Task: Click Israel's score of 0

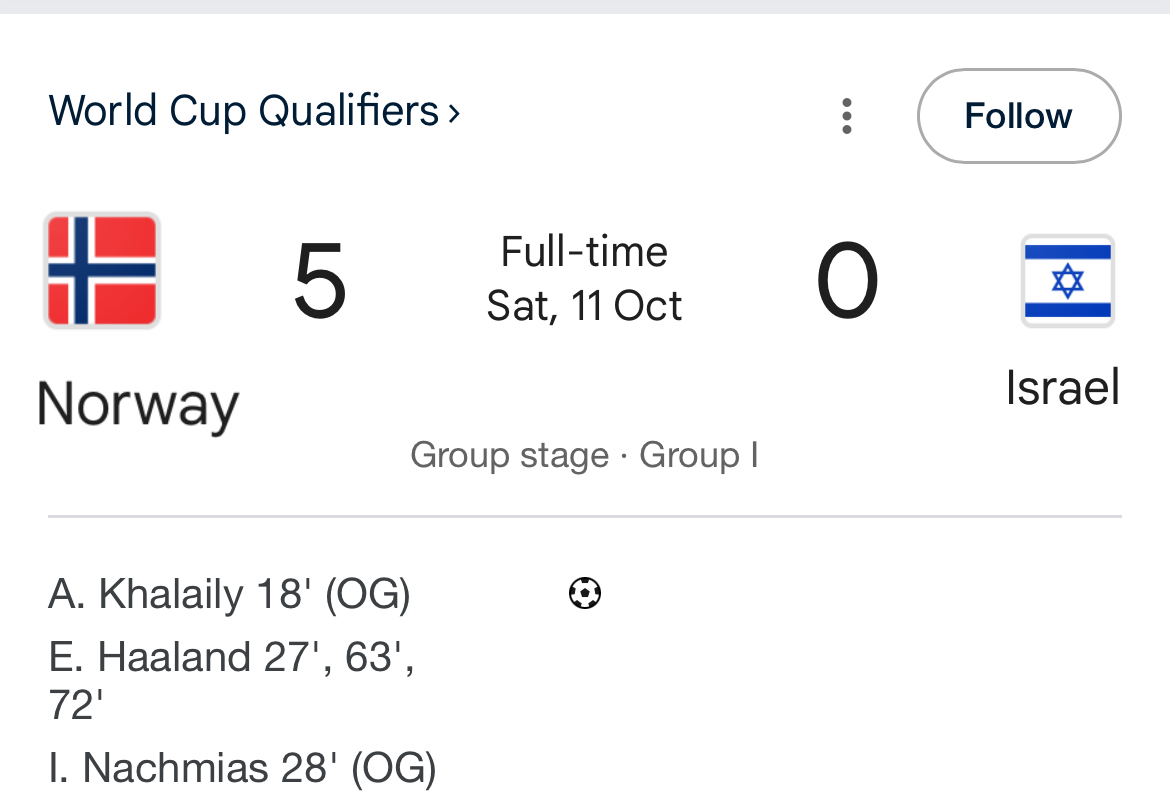Action: (847, 281)
